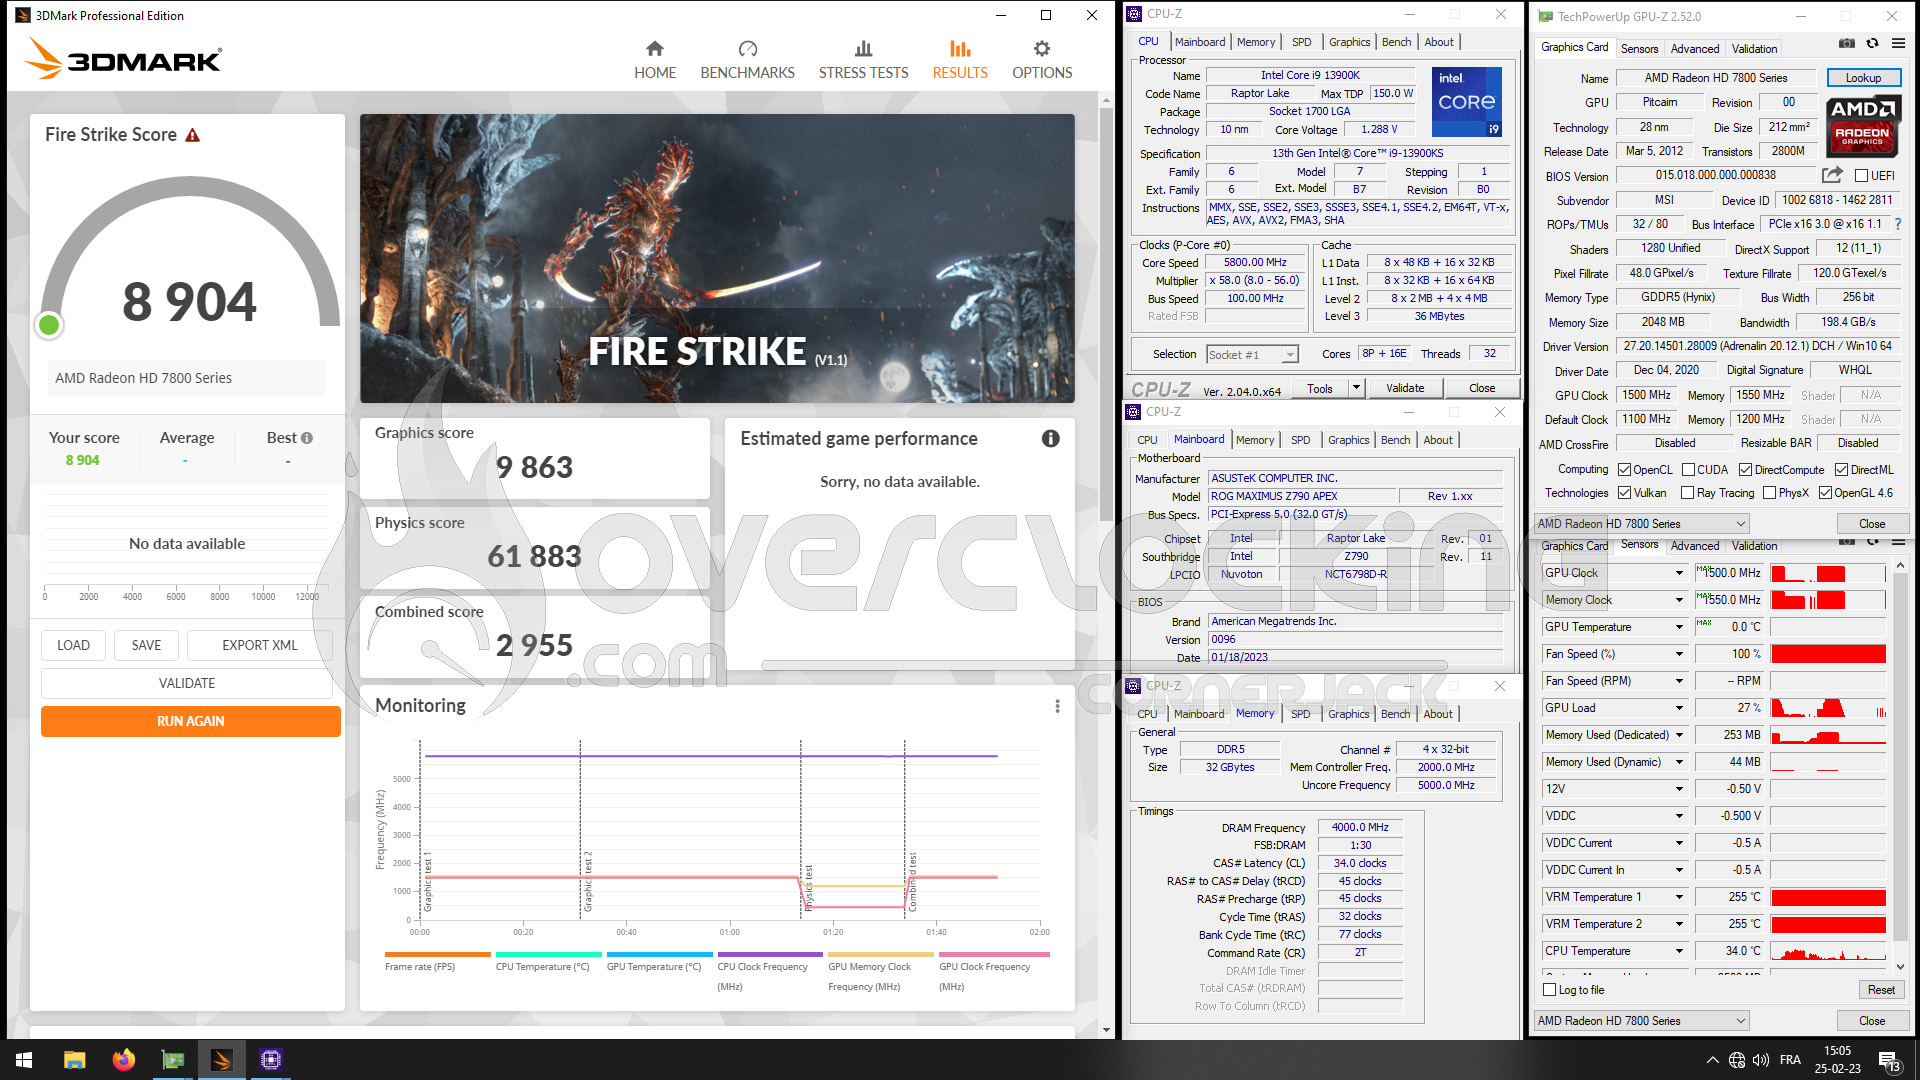
Task: Open Advanced tab in top GPU-Z window
Action: coord(1695,49)
